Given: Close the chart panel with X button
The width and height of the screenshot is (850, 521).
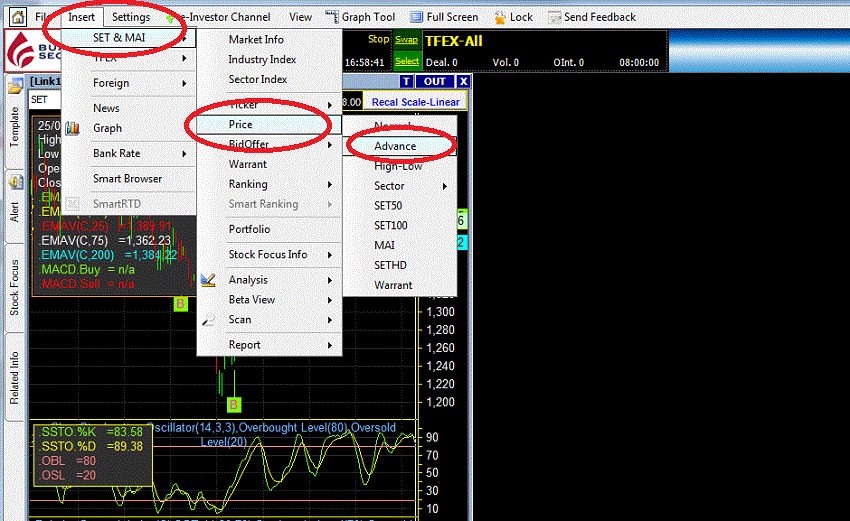Looking at the screenshot, I should point(463,81).
